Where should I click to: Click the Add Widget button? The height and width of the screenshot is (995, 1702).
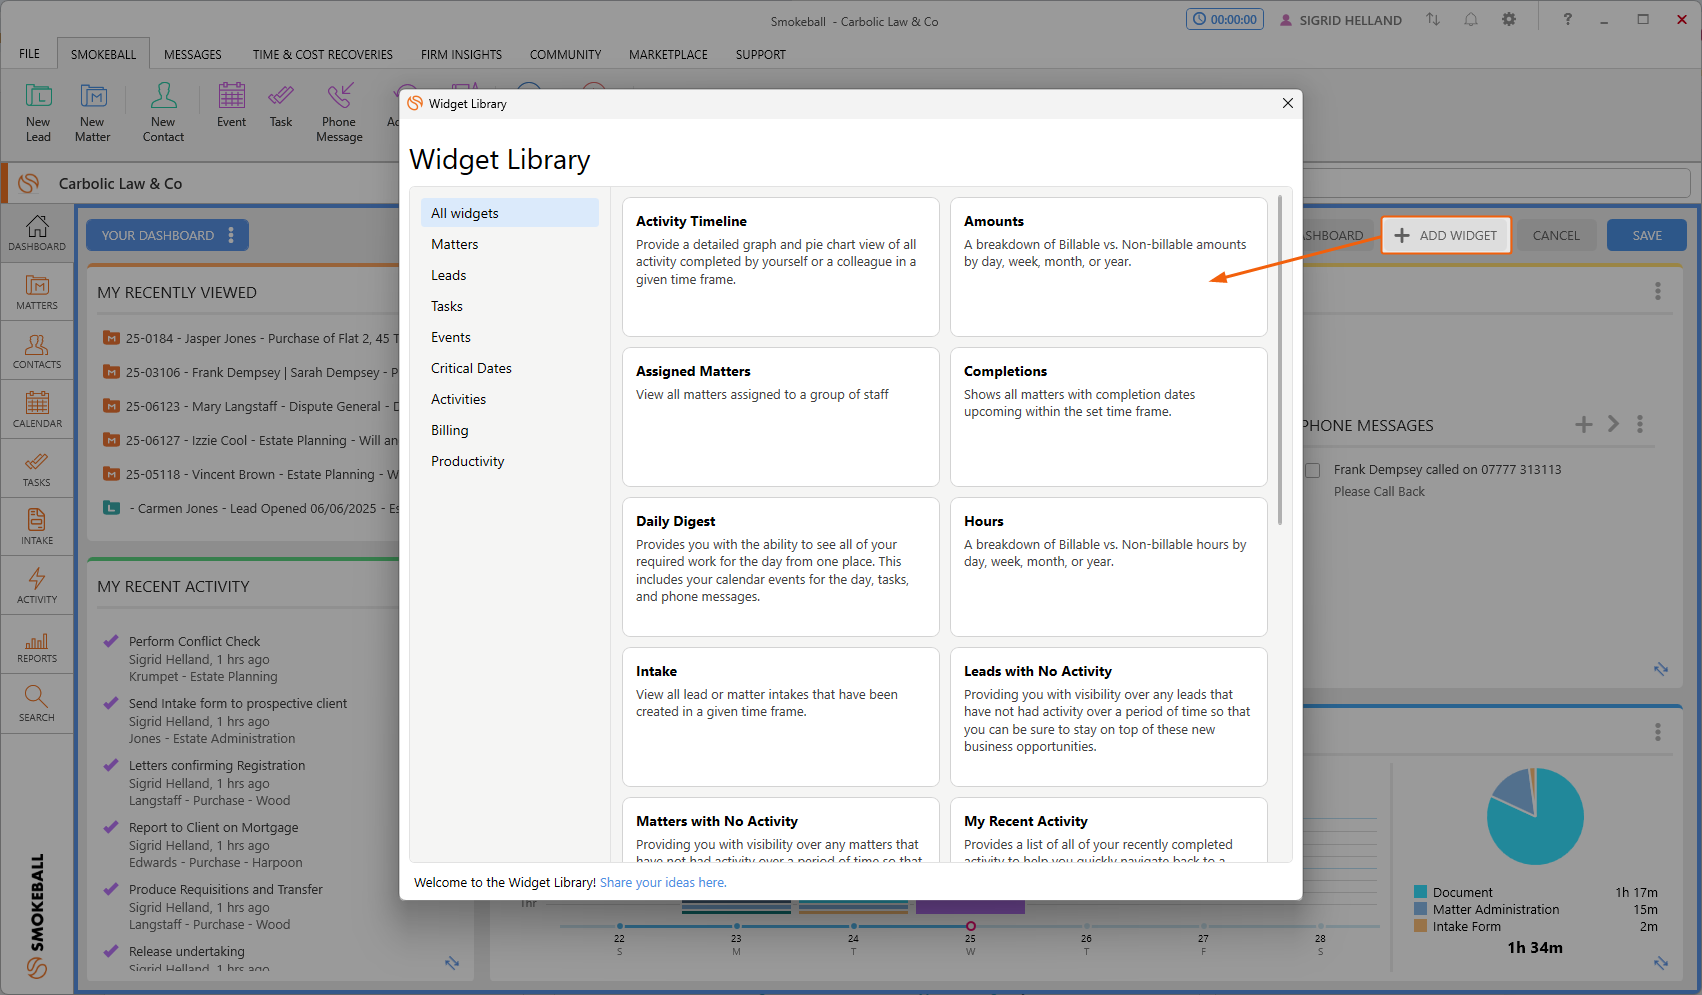[x=1446, y=235]
